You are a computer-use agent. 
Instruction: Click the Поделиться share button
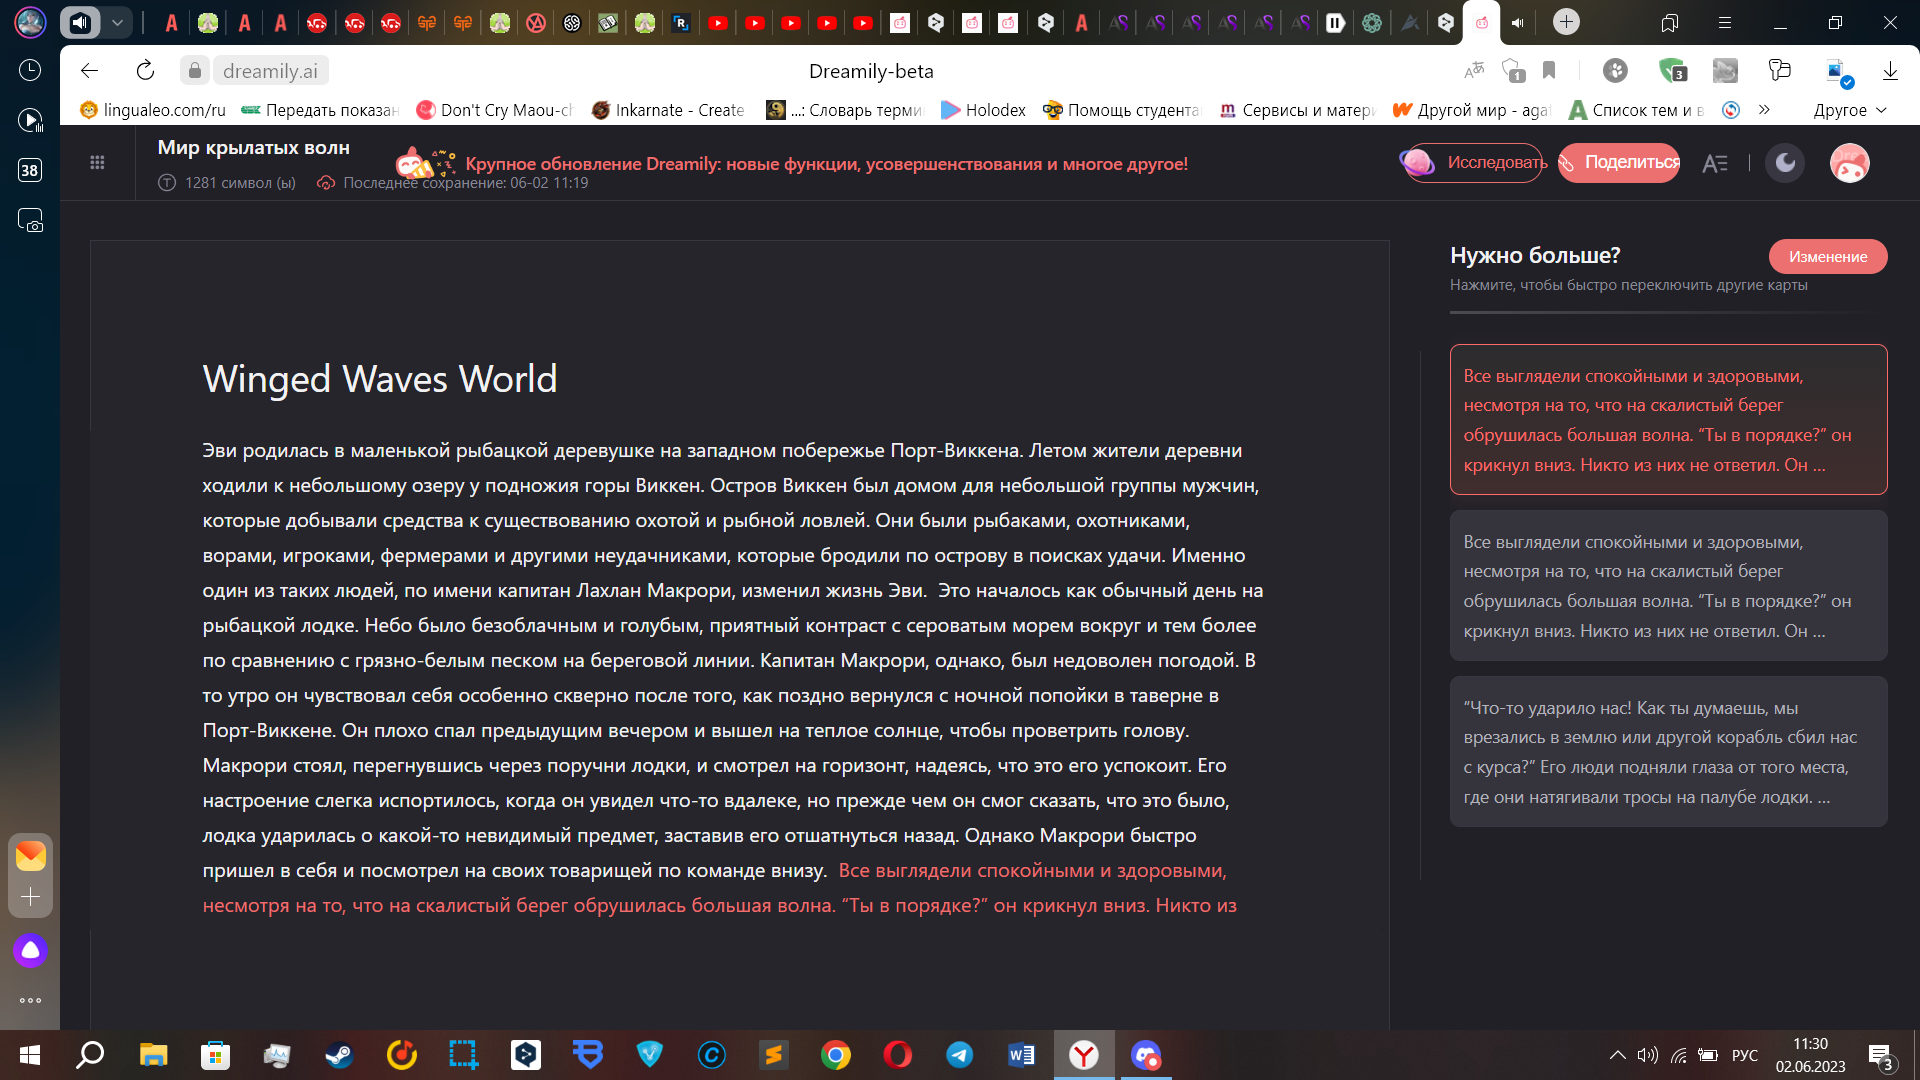click(1619, 163)
